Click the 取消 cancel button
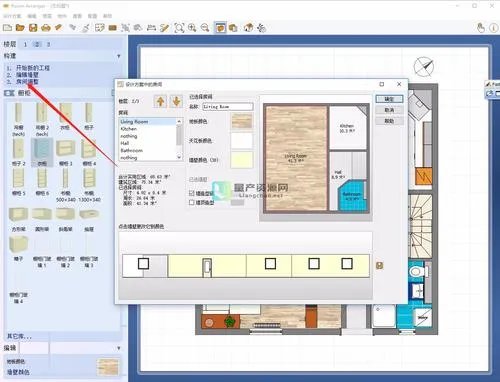Viewport: 500px width, 382px height. (389, 110)
